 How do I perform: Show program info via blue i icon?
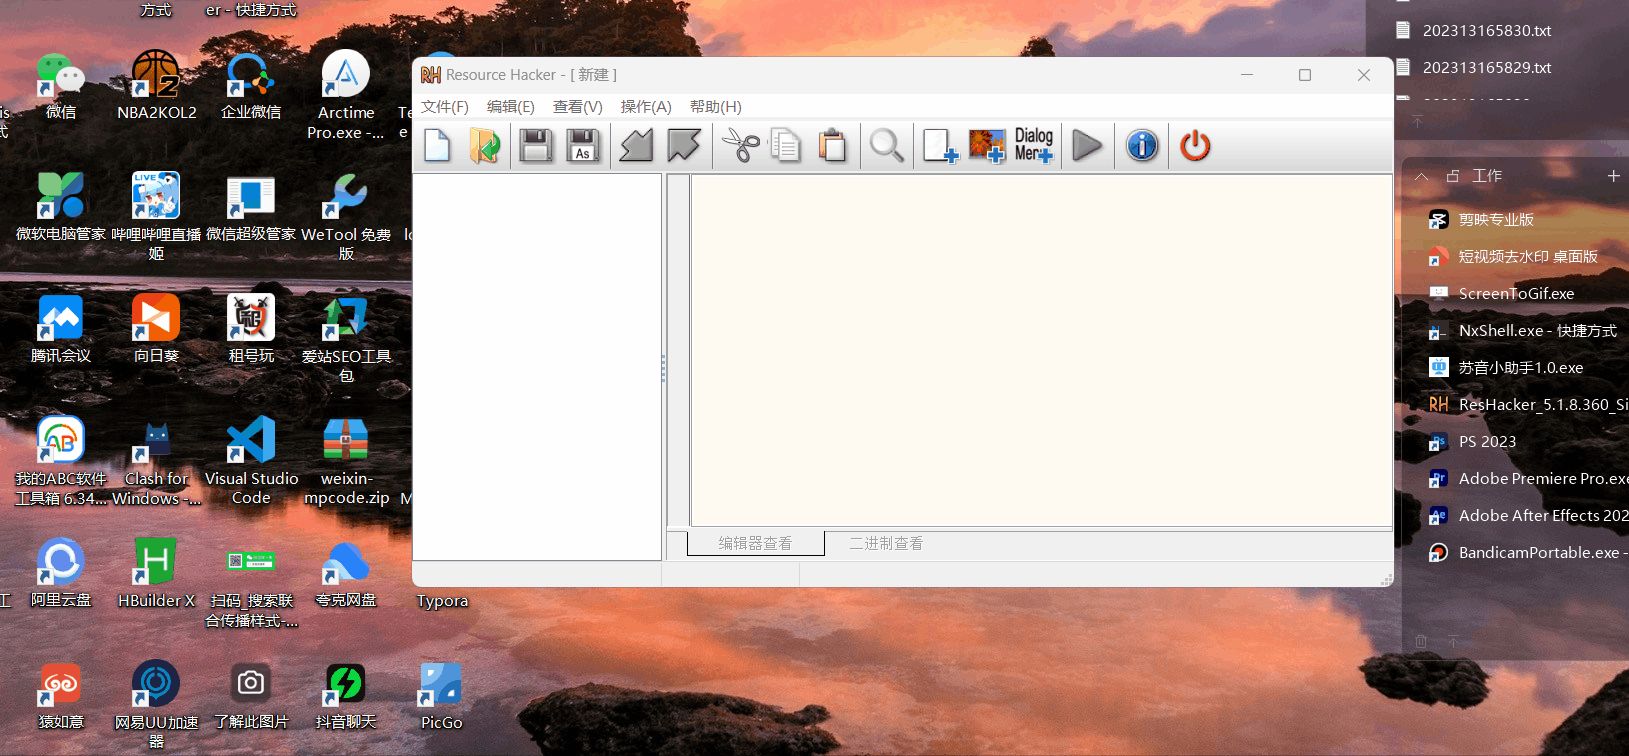click(1142, 146)
